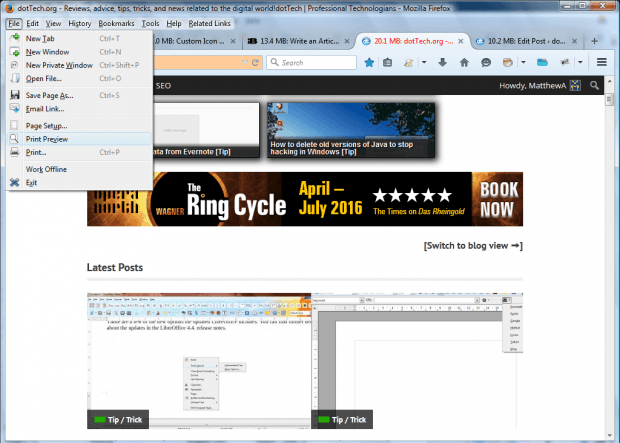The image size is (620, 443).
Task: Click the blue bookmark star icon
Action: [x=369, y=62]
